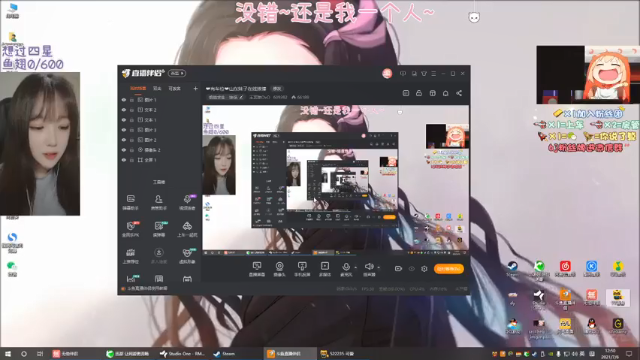Open the hamburger menu in the title bar
Viewport: 640px width, 360px height.
pyautogui.click(x=433, y=73)
